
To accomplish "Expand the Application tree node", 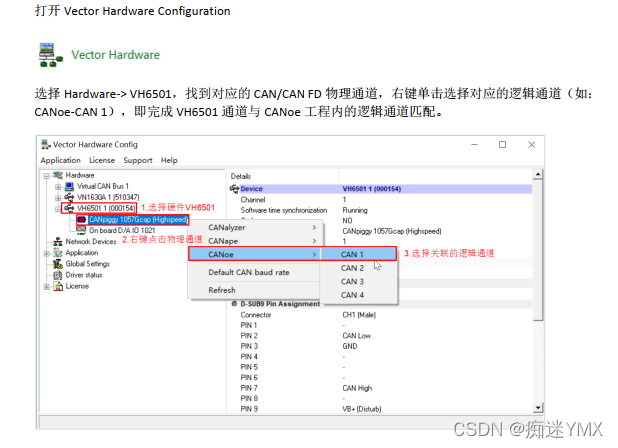I will coord(47,253).
